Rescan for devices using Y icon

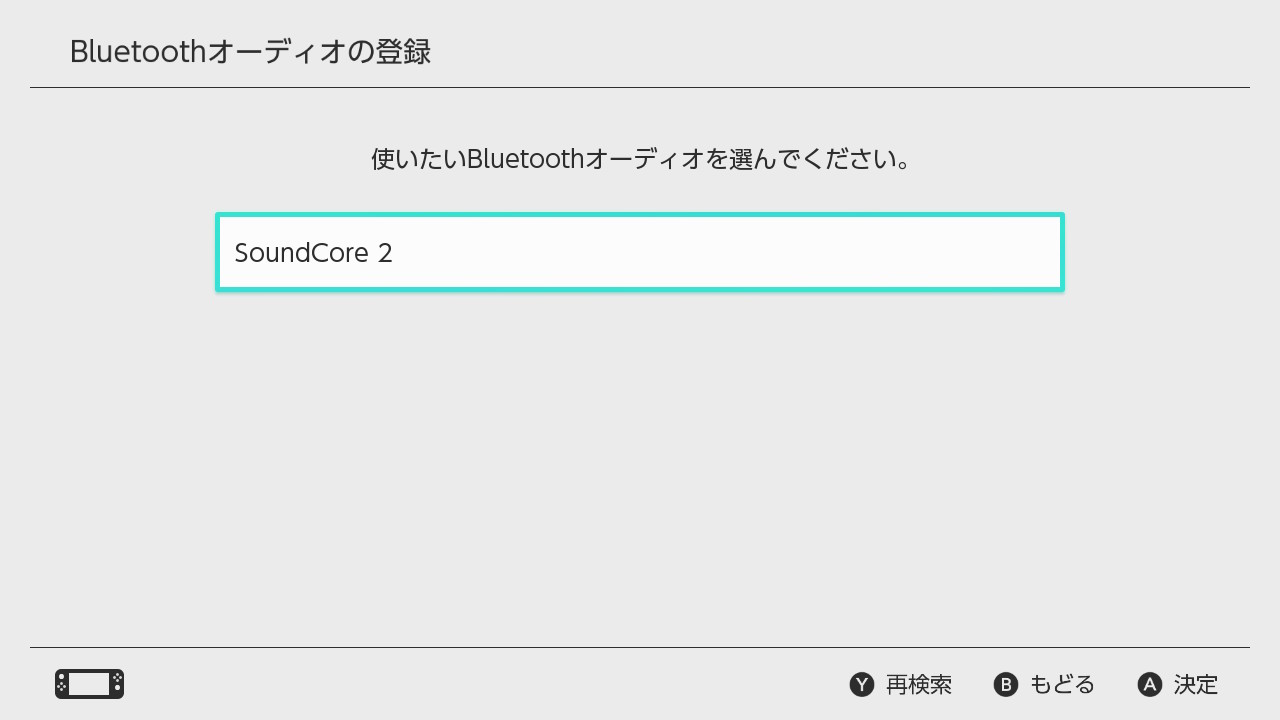pos(862,685)
